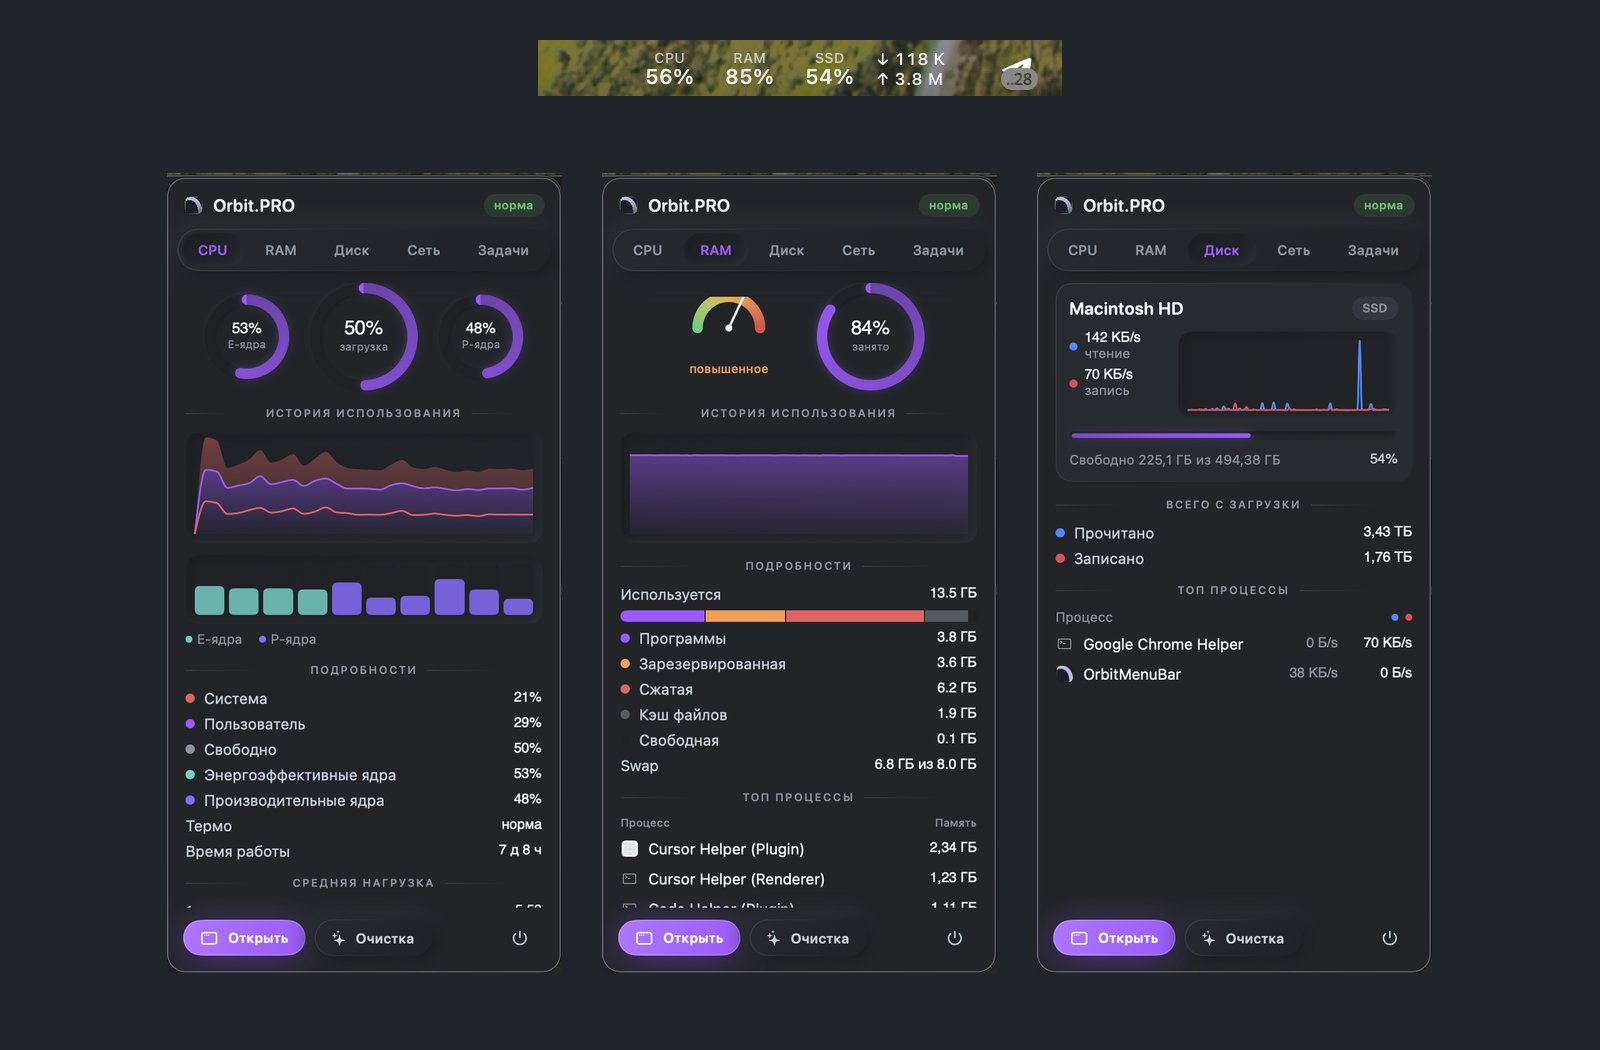Screen dimensions: 1600x1050
Task: Click the Cursor Helper (Renderer) process icon
Action: (x=630, y=879)
